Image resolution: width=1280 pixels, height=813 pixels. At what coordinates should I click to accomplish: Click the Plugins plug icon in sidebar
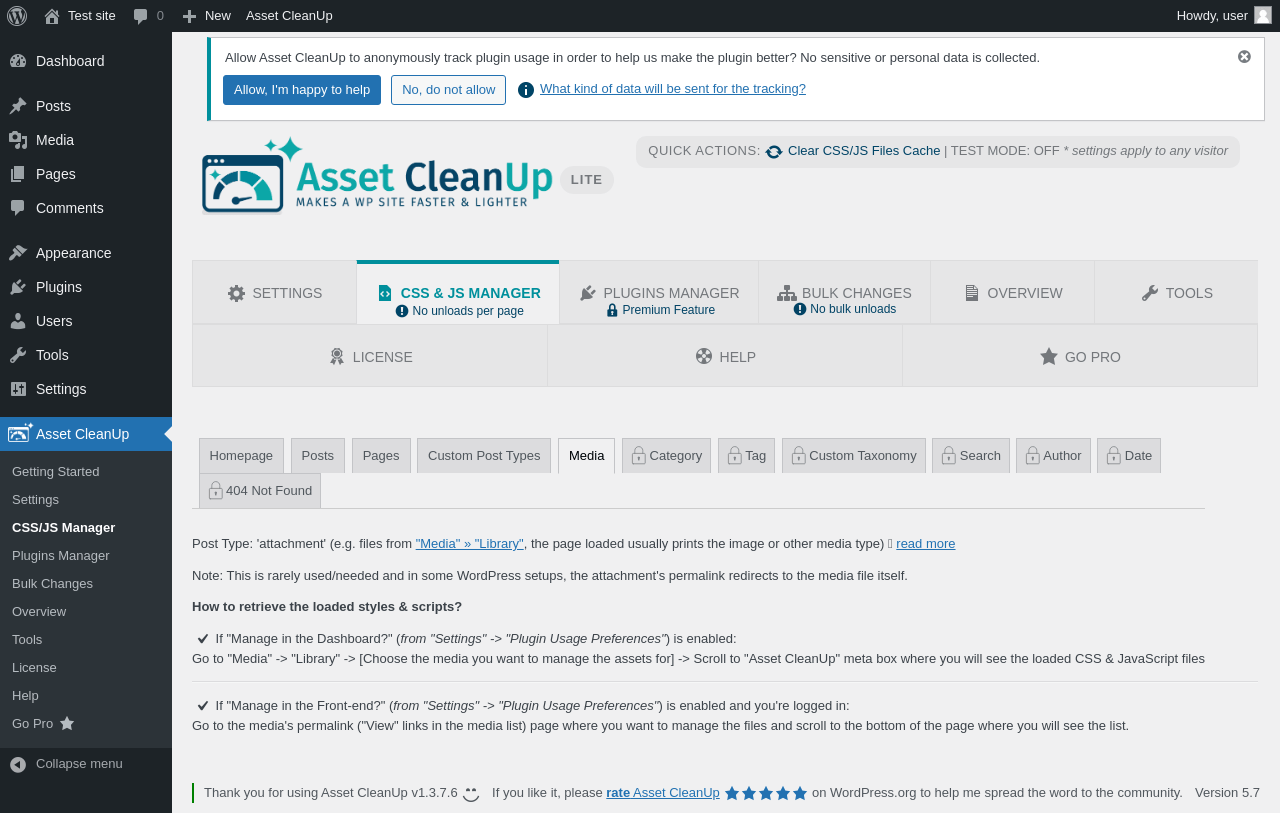pyautogui.click(x=18, y=287)
